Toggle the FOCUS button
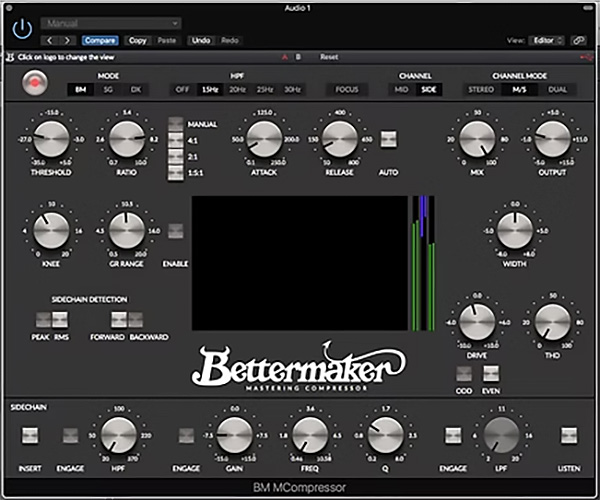Viewport: 600px width, 500px height. point(347,90)
